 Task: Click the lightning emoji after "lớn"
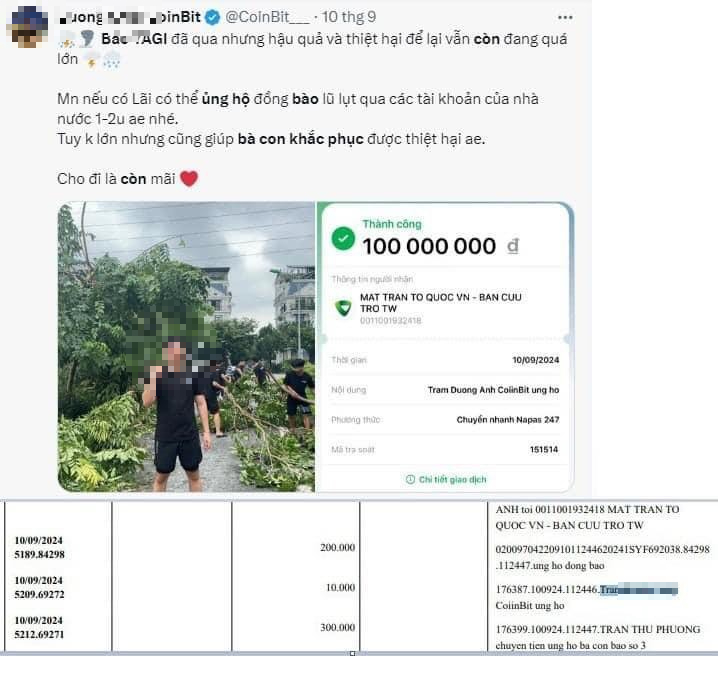[x=89, y=60]
